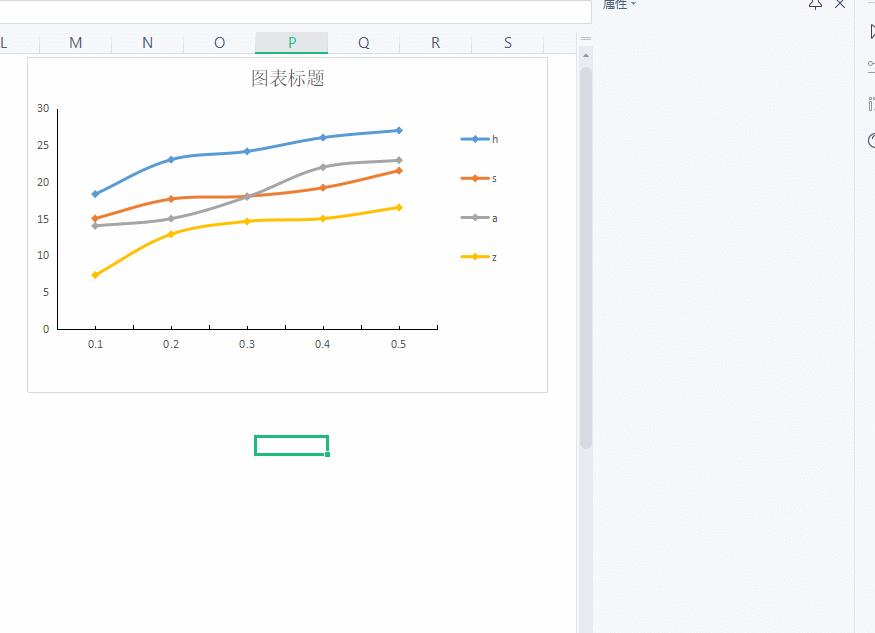The height and width of the screenshot is (633, 875).
Task: Select column R header
Action: pos(435,43)
